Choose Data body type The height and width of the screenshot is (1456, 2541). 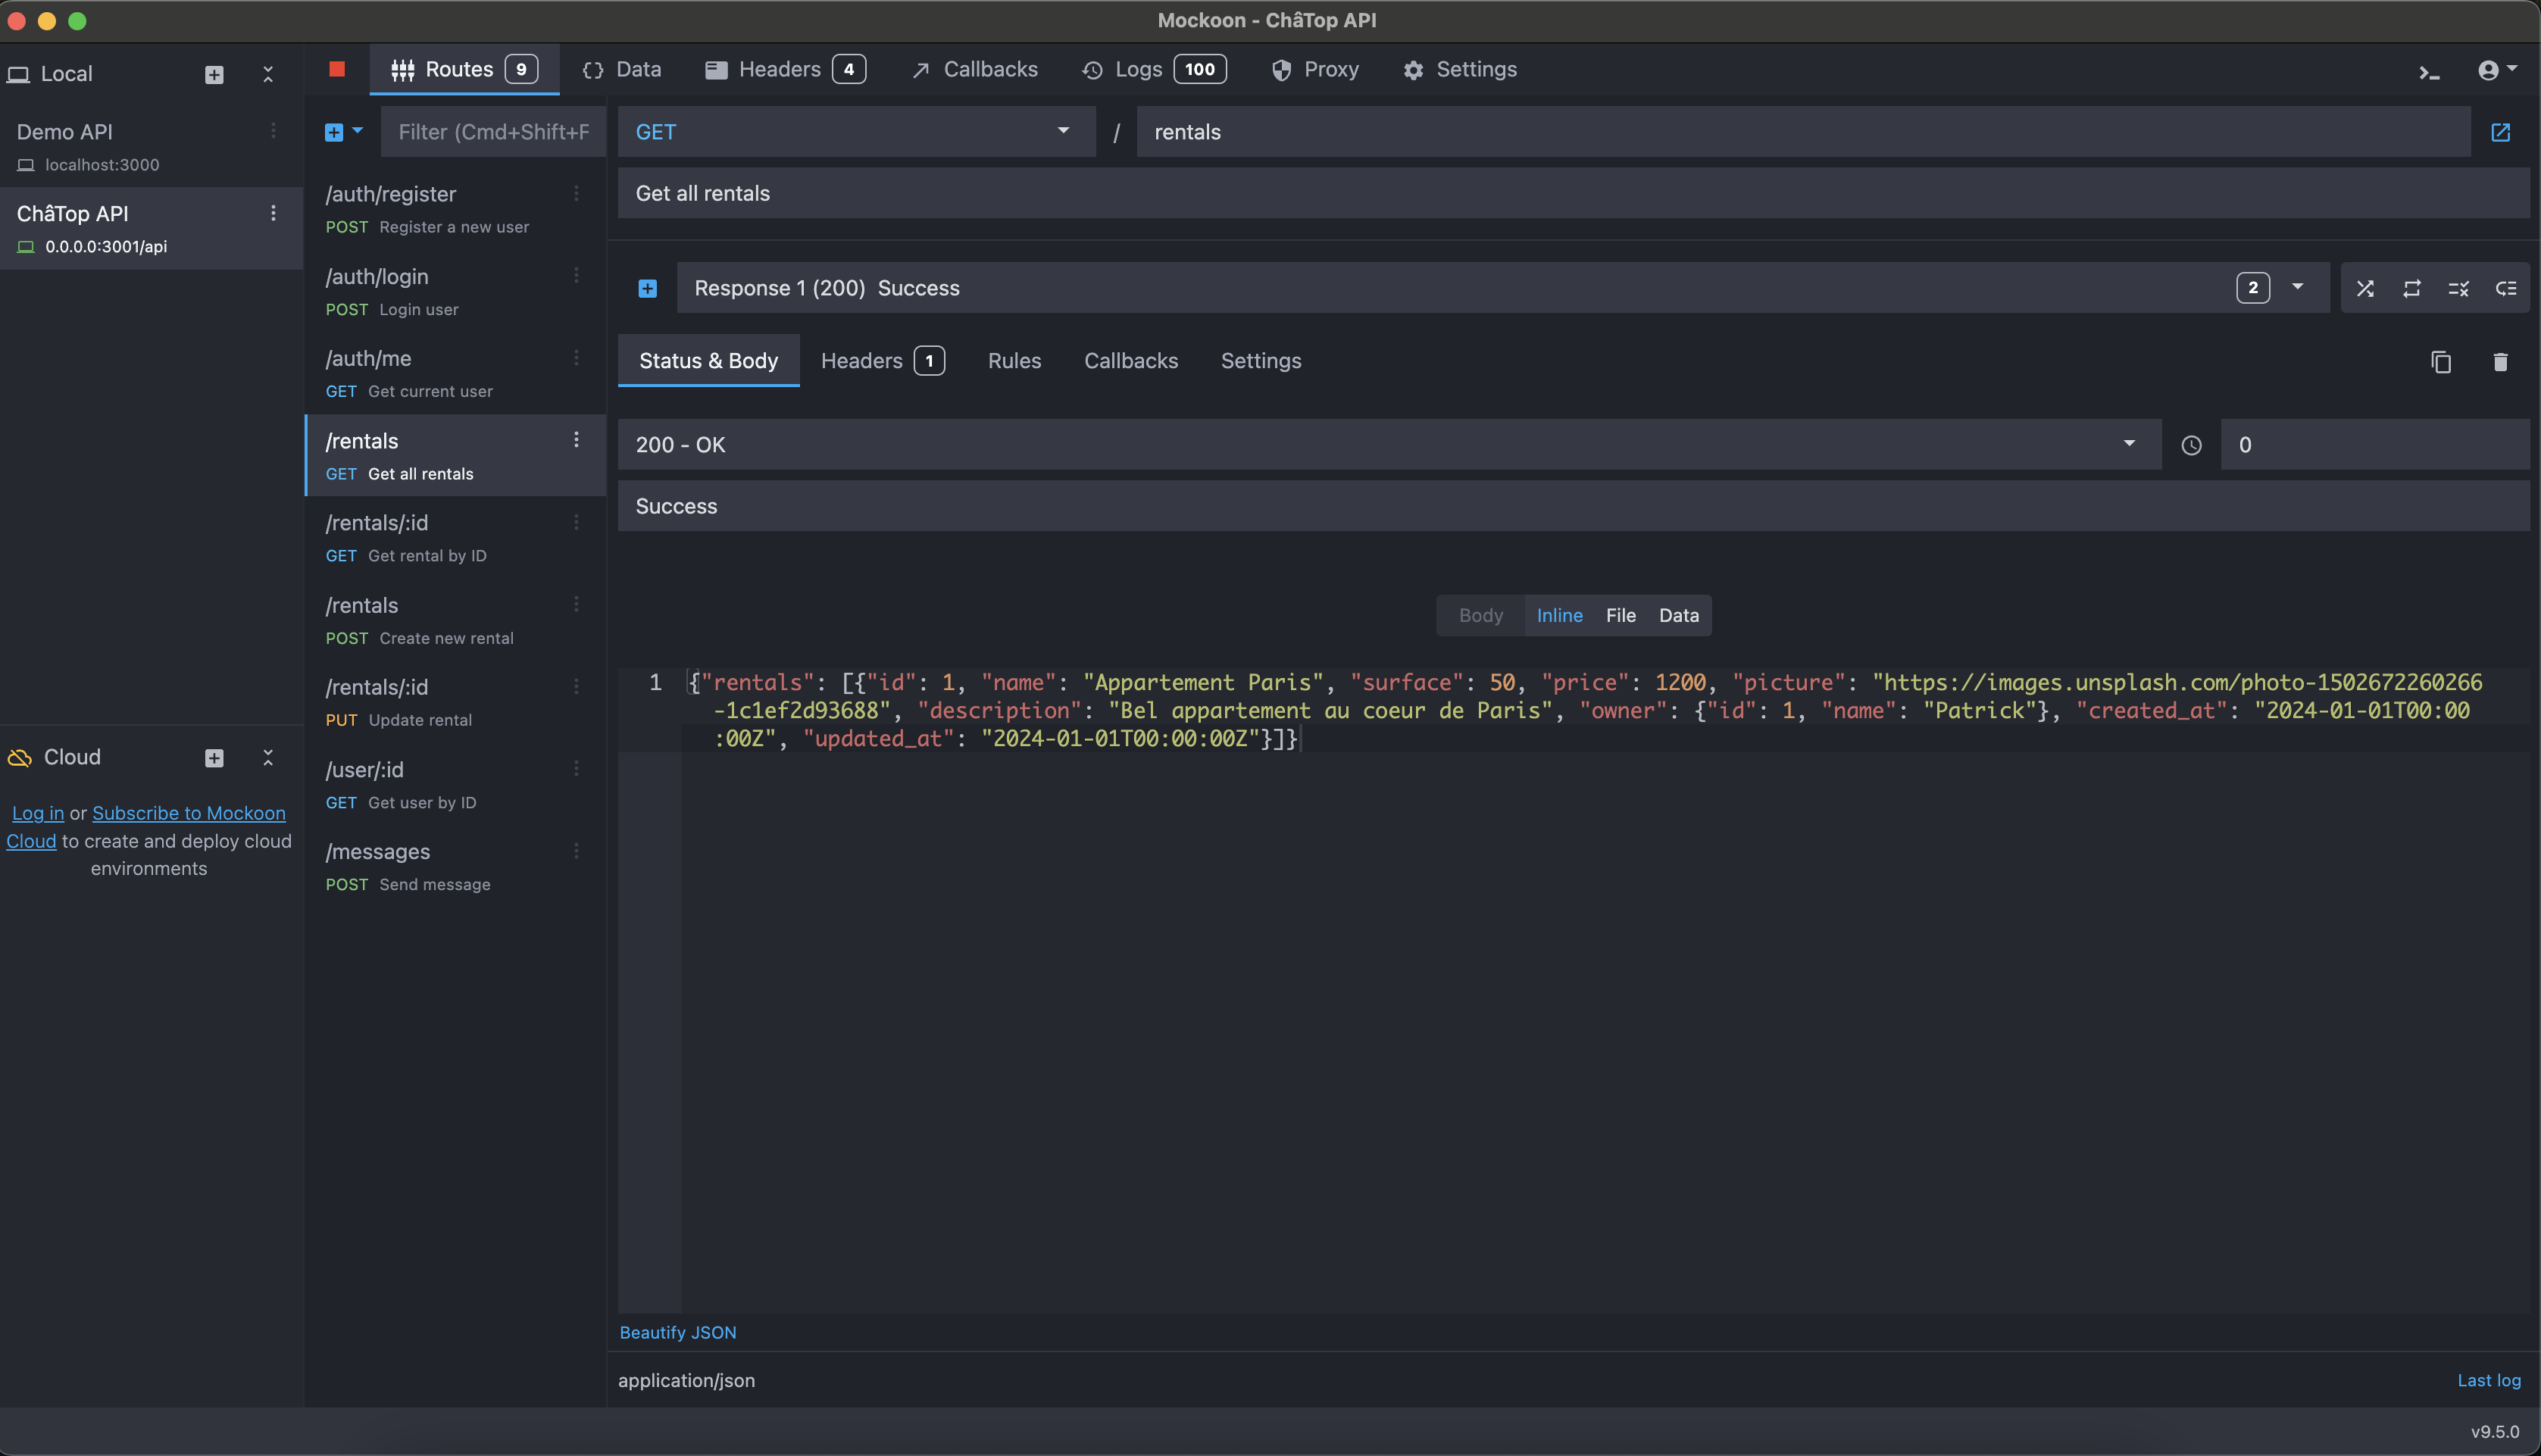coord(1678,615)
